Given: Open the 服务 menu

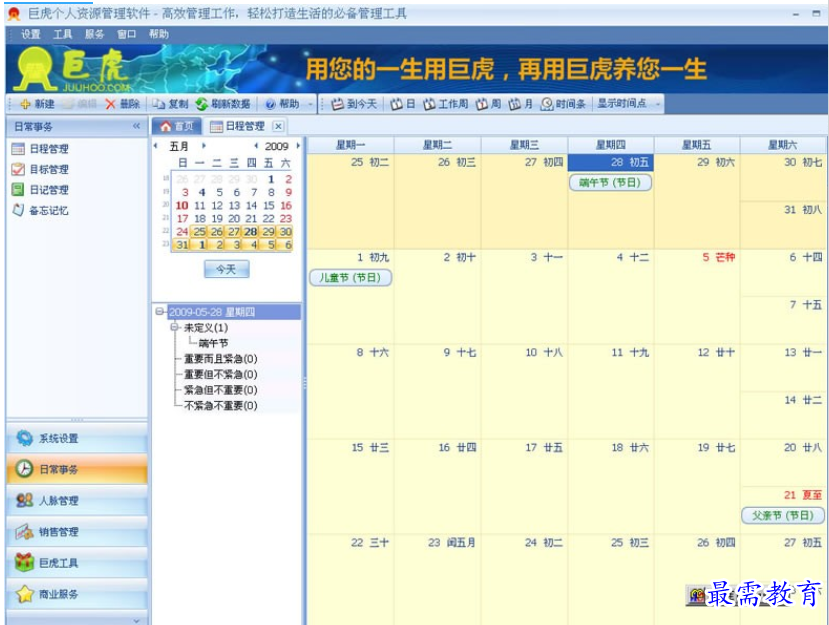Looking at the screenshot, I should tap(94, 34).
